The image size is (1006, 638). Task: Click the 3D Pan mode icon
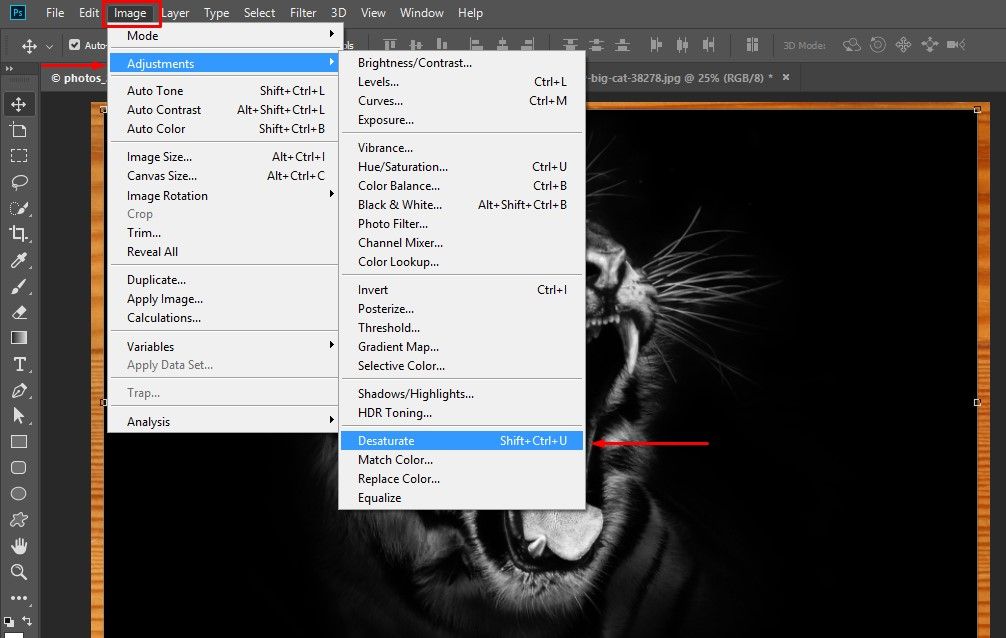[903, 44]
